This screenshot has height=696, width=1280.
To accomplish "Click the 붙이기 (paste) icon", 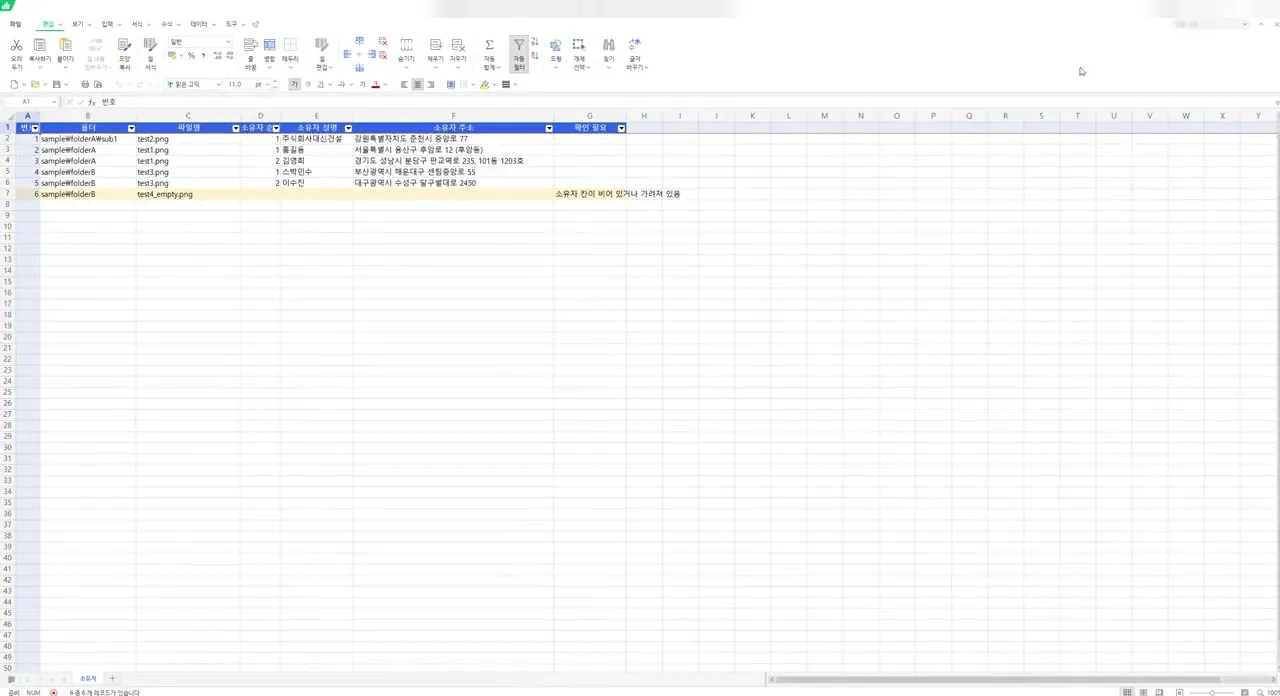I will coord(65,45).
